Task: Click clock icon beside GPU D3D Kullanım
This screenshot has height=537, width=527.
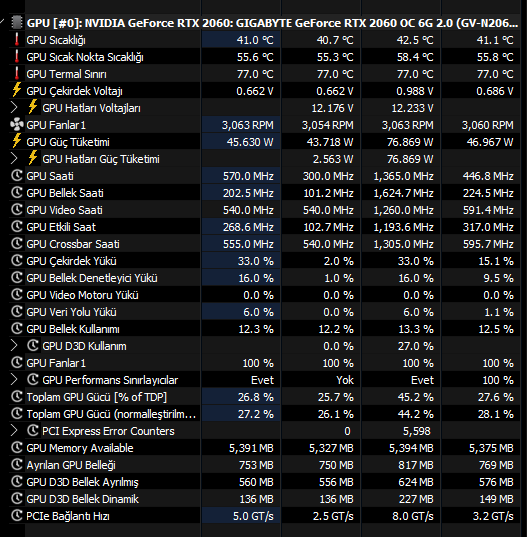Action: click(33, 346)
